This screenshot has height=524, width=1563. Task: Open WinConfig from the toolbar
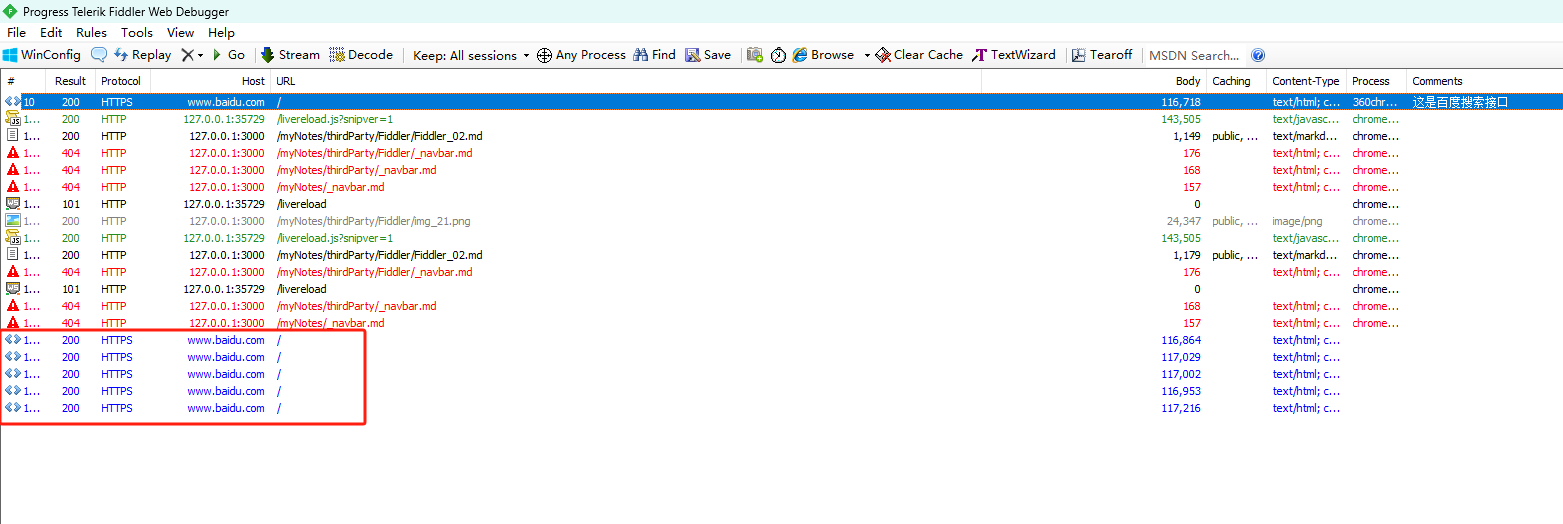tap(42, 55)
